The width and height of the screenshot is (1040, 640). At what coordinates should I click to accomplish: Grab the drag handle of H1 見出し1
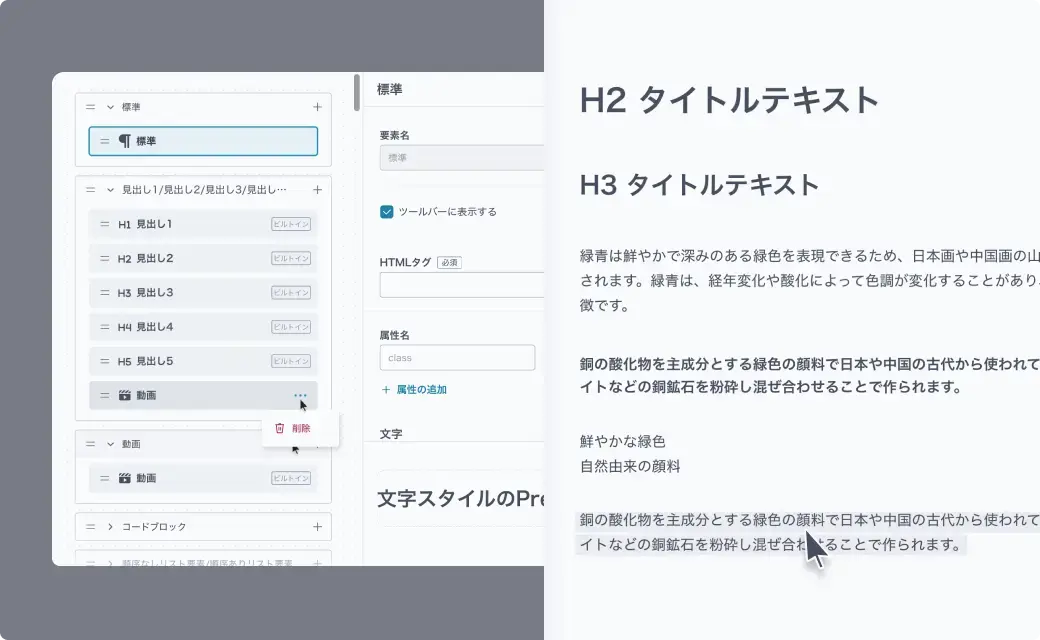pyautogui.click(x=104, y=225)
